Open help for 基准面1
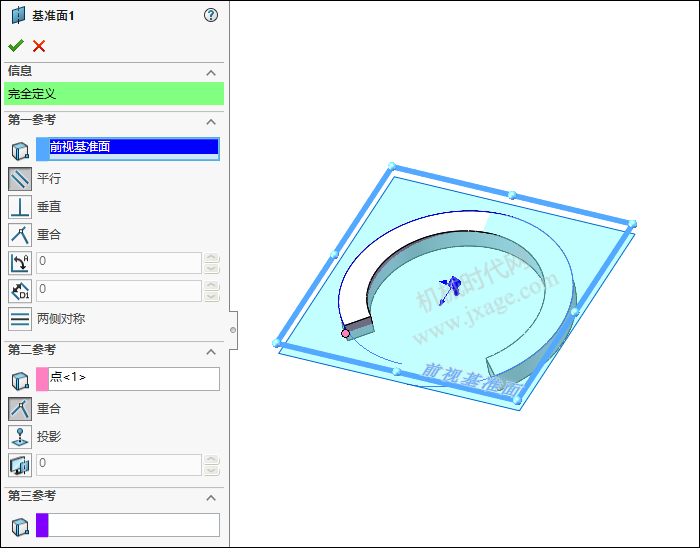This screenshot has width=700, height=548. coord(211,16)
